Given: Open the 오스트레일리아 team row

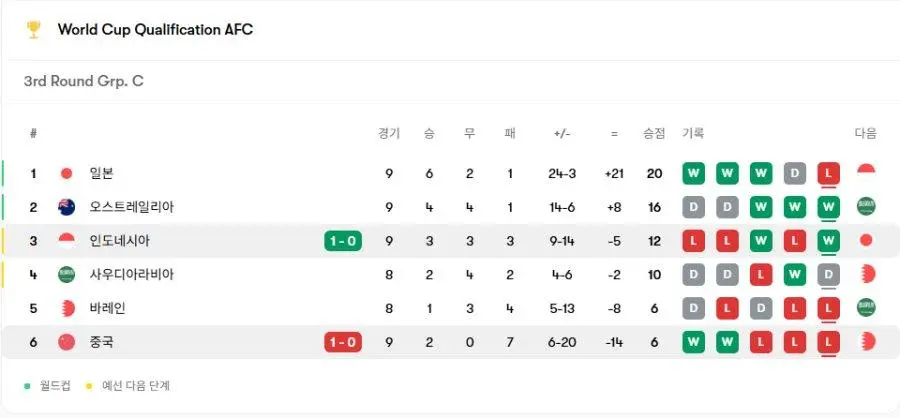Looking at the screenshot, I should (x=450, y=207).
